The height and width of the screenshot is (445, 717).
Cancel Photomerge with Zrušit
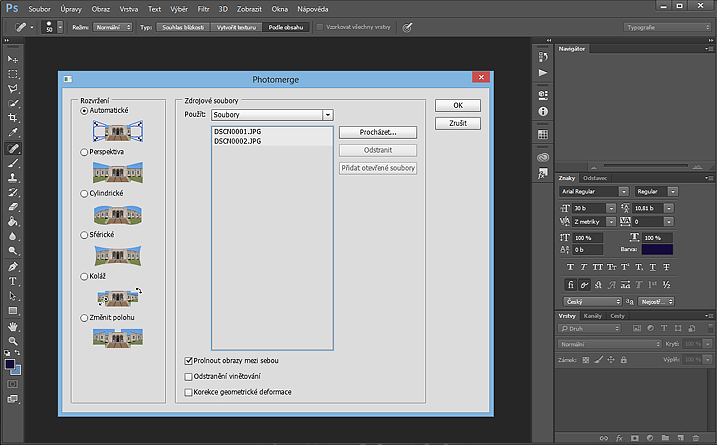(x=458, y=123)
